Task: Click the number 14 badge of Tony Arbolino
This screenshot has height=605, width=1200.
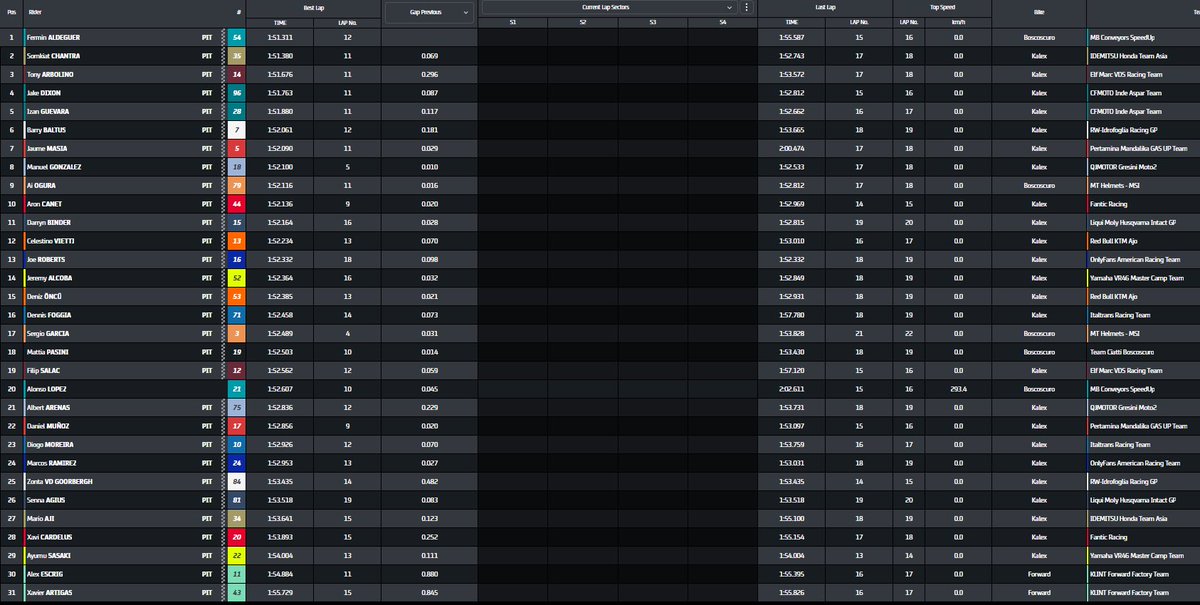Action: point(237,74)
